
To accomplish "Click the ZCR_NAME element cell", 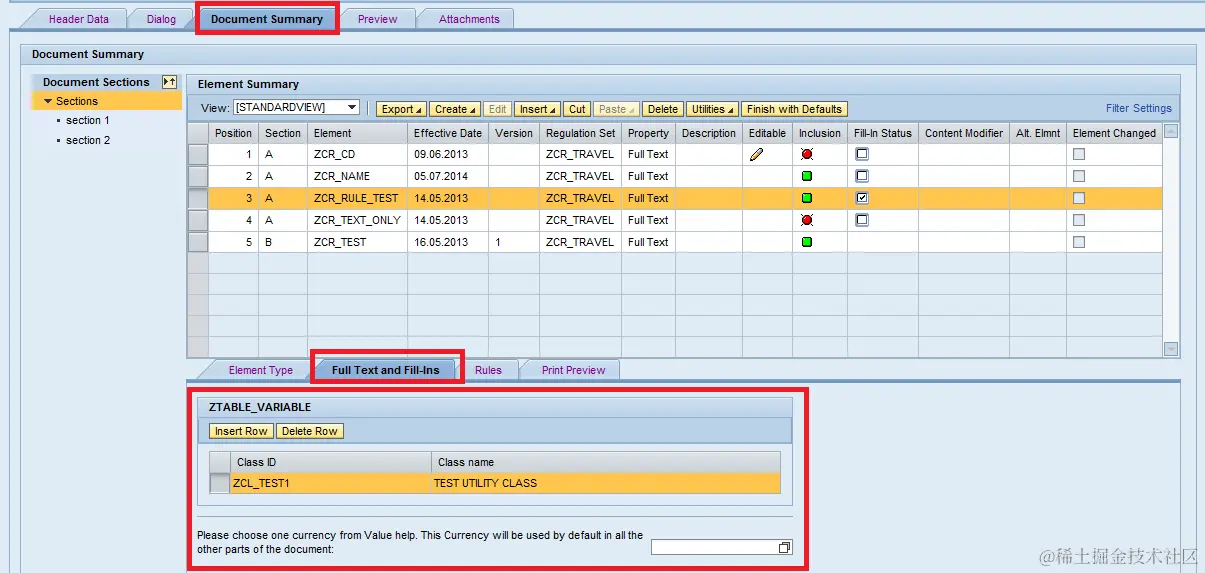I will (357, 176).
